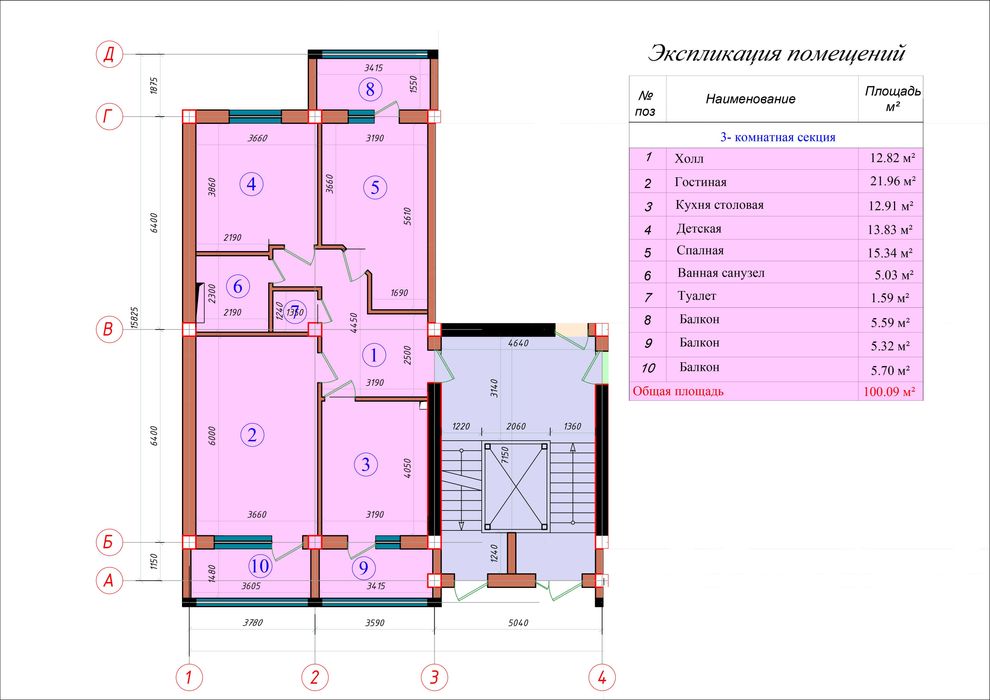
Task: Click the balcony area "5.32 м²"
Action: coord(890,346)
